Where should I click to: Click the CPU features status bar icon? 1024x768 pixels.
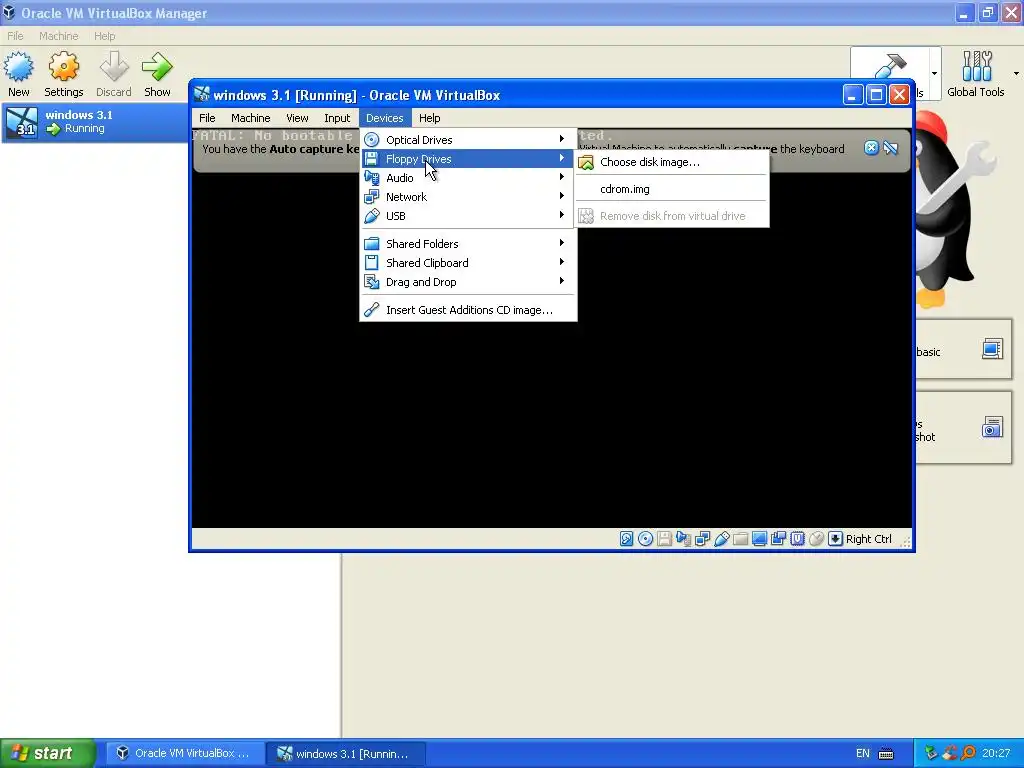click(797, 539)
